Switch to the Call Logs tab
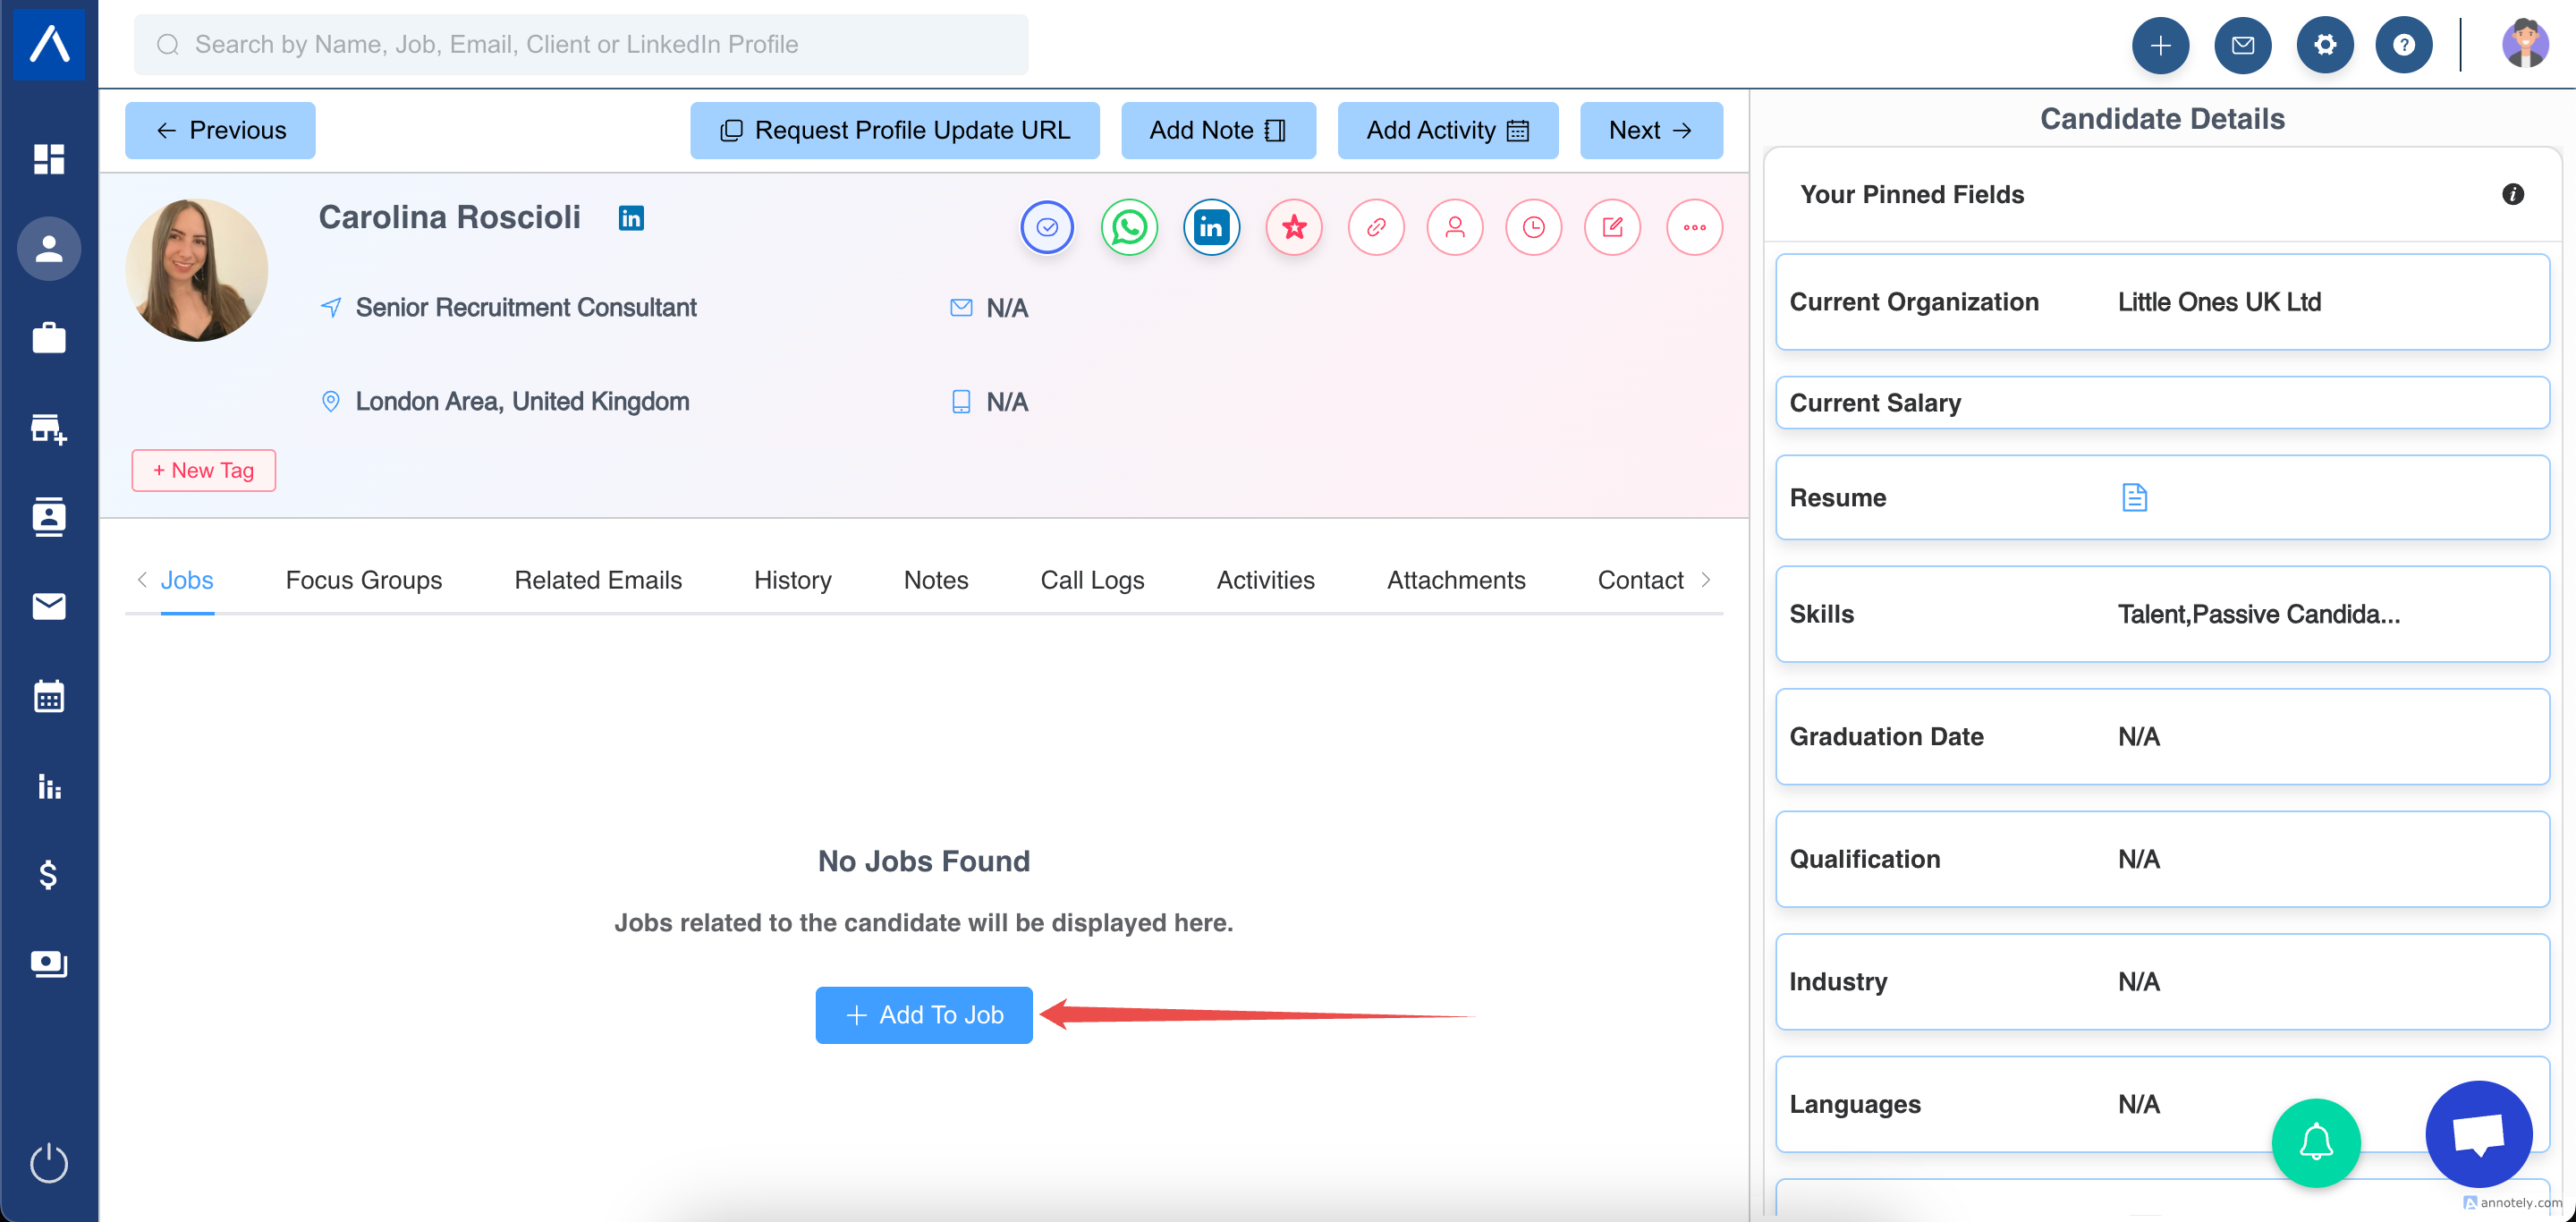 coord(1092,580)
